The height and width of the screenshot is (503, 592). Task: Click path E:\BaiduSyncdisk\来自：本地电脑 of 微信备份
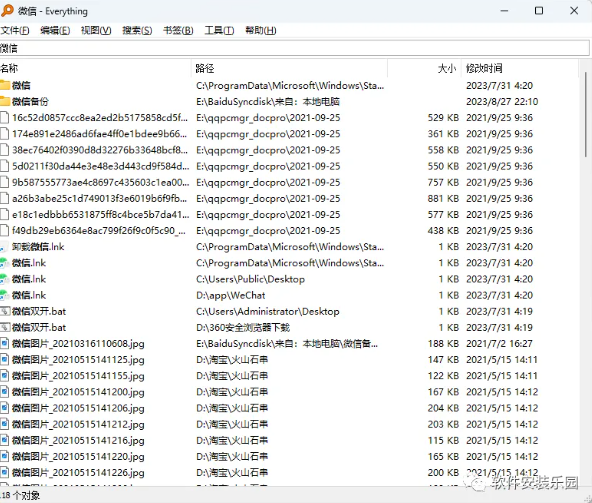268,102
